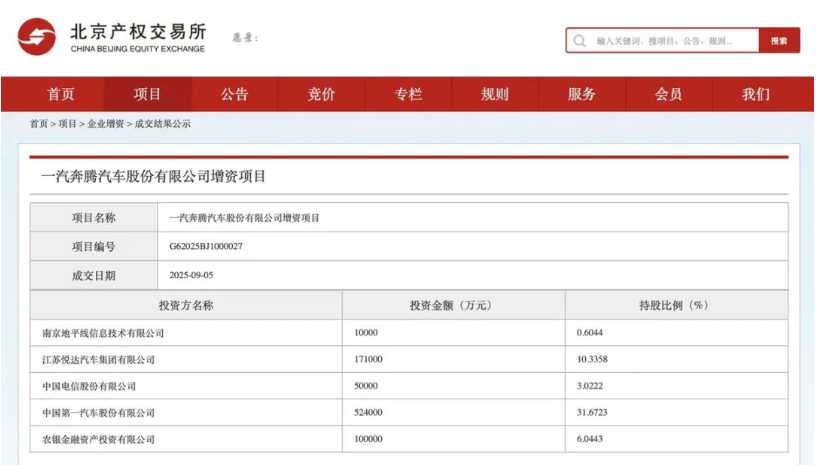Click the 项目编号 label cell
The height and width of the screenshot is (465, 816).
94,247
